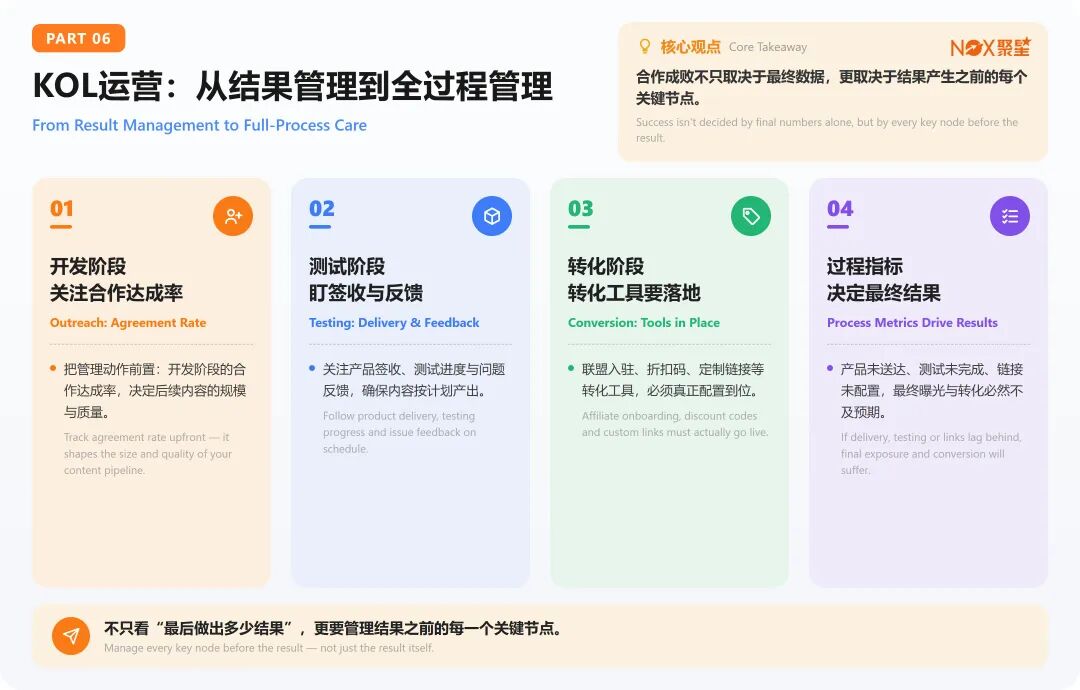Click the blue cube icon in card 02
The image size is (1080, 690).
tap(492, 216)
